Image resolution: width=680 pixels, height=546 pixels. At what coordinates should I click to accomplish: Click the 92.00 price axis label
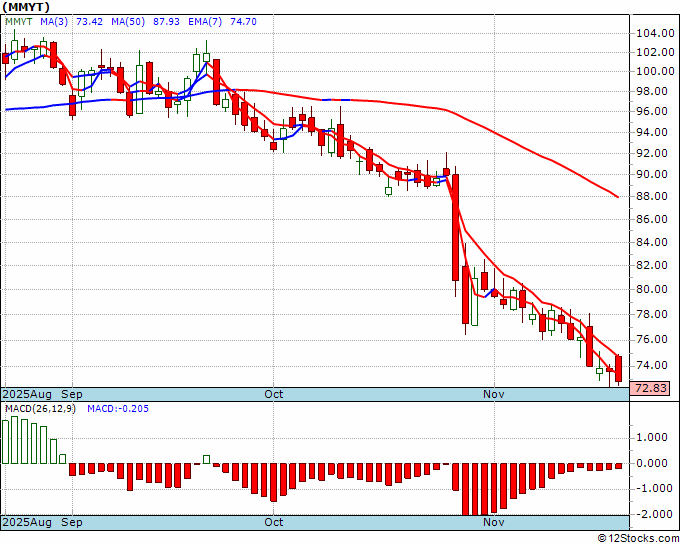(652, 153)
